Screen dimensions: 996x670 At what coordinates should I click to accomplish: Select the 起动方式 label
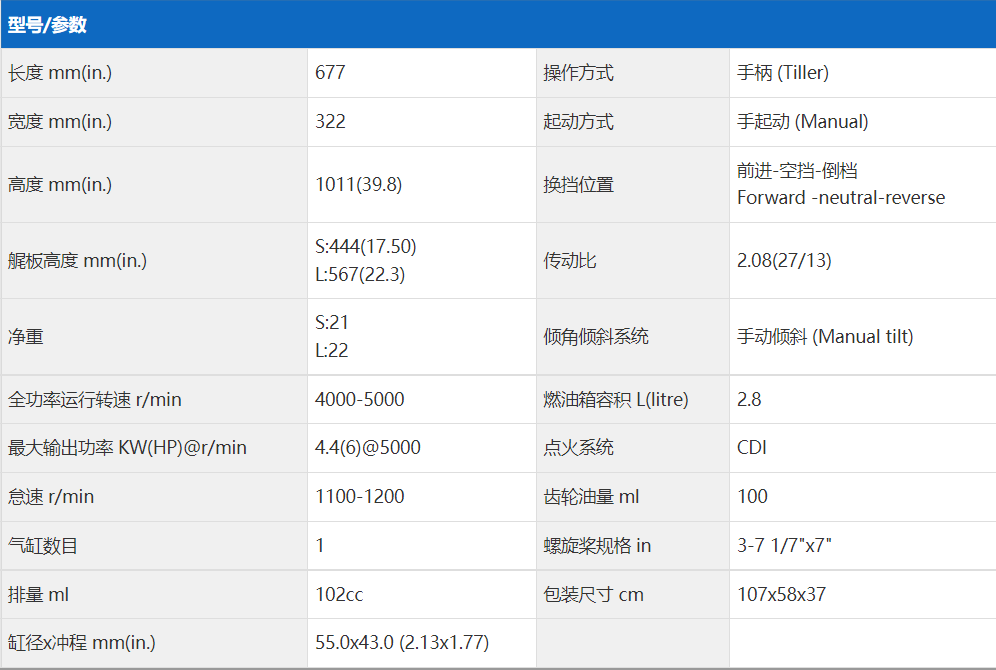click(x=579, y=121)
